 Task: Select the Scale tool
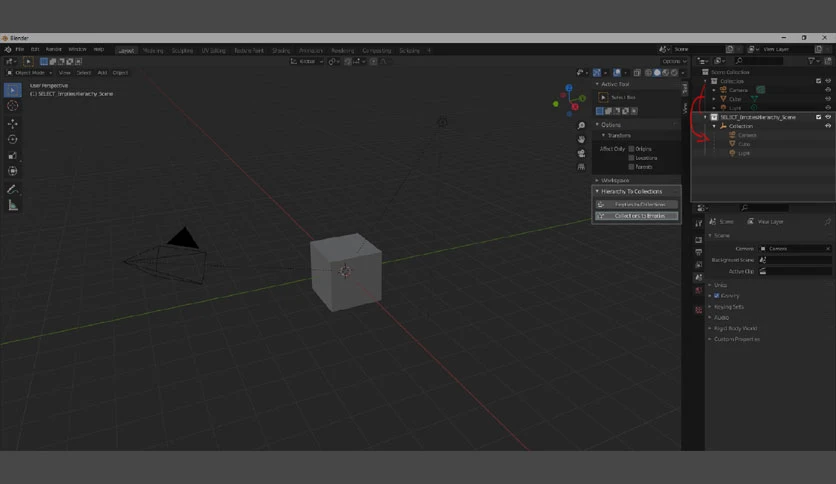pyautogui.click(x=13, y=156)
